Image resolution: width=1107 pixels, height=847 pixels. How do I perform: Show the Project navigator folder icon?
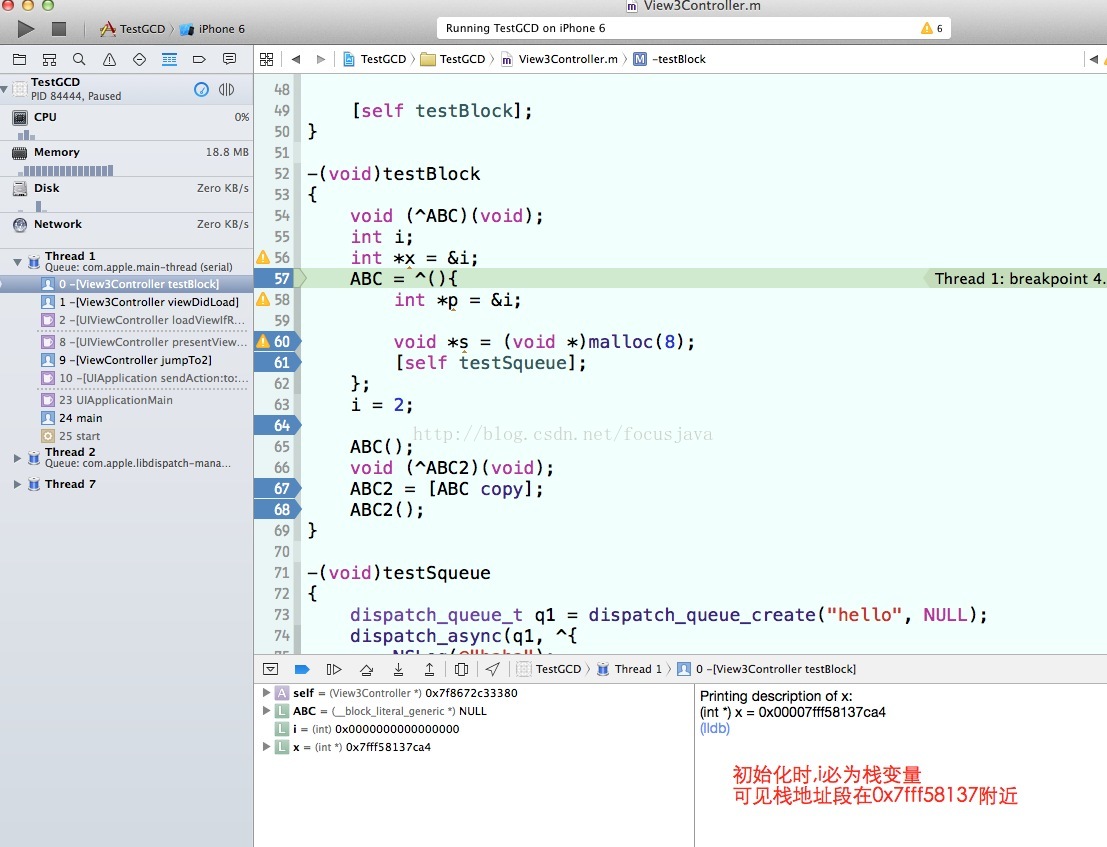(20, 59)
